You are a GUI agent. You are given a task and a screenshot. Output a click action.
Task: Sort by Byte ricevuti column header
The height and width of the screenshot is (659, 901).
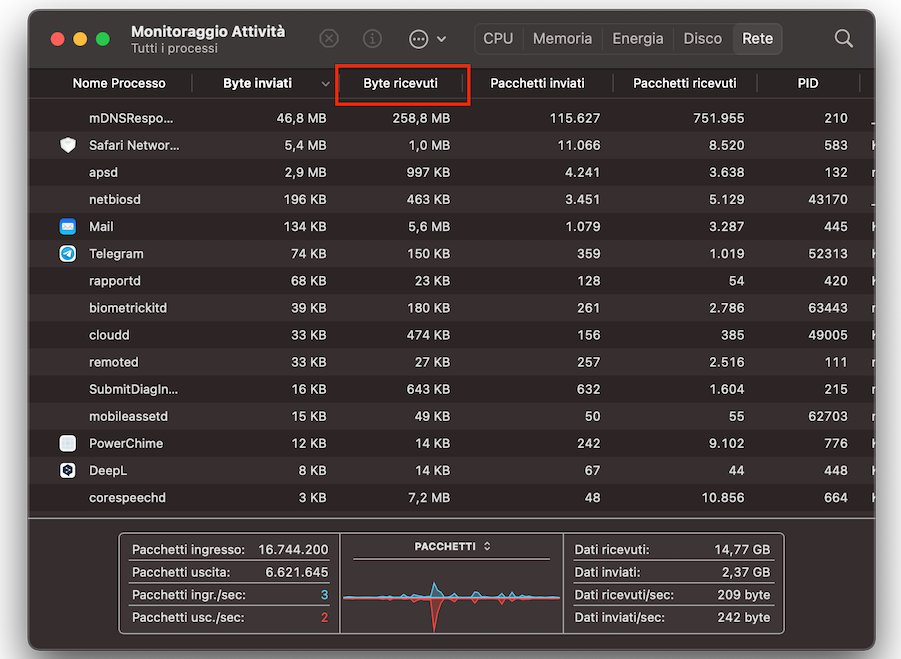click(x=400, y=84)
